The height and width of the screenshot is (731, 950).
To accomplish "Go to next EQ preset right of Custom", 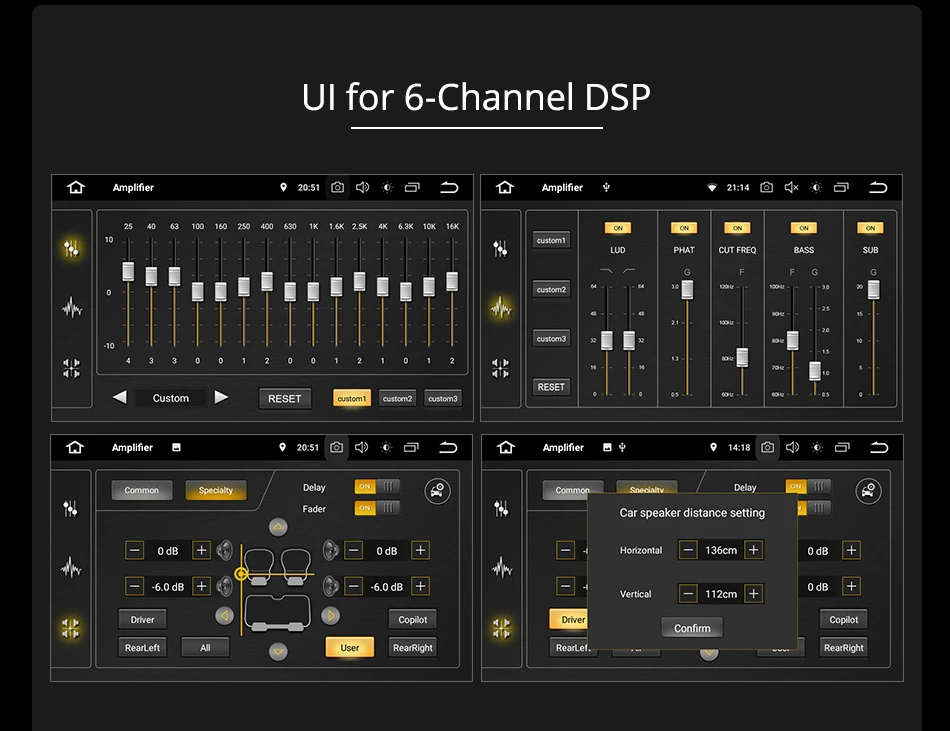I will pyautogui.click(x=221, y=397).
